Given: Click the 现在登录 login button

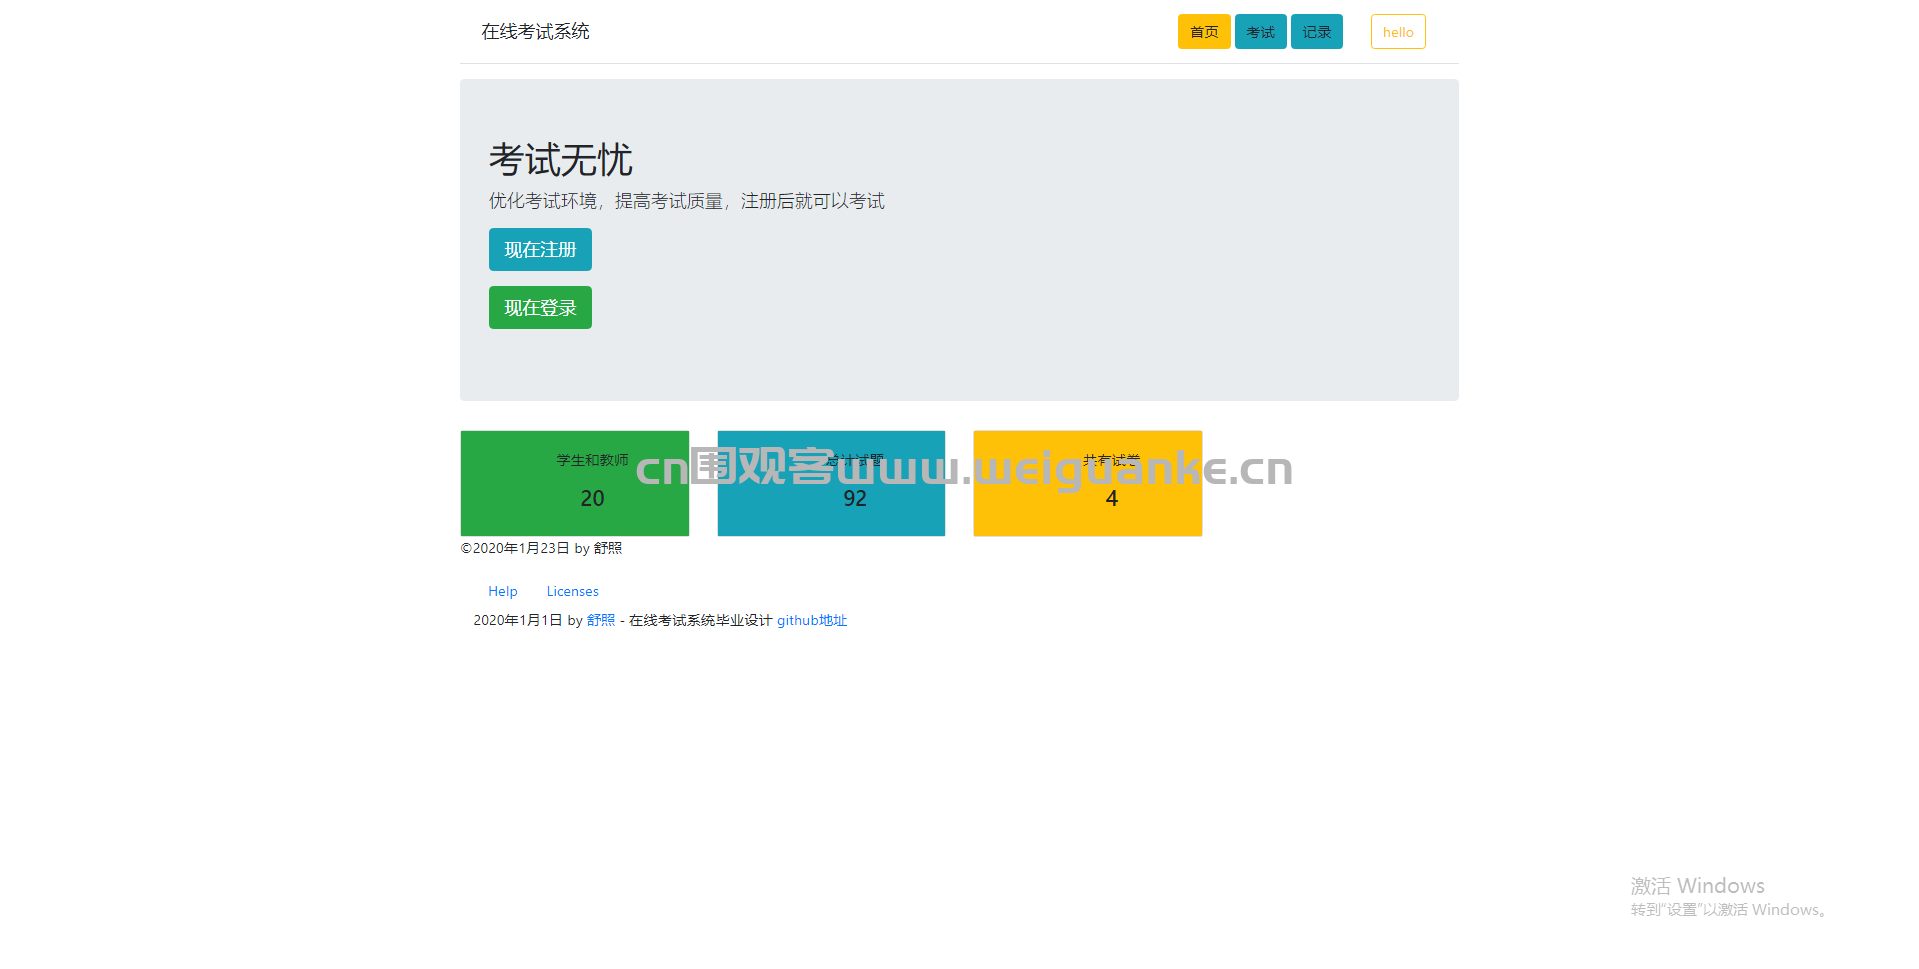Looking at the screenshot, I should (x=540, y=308).
